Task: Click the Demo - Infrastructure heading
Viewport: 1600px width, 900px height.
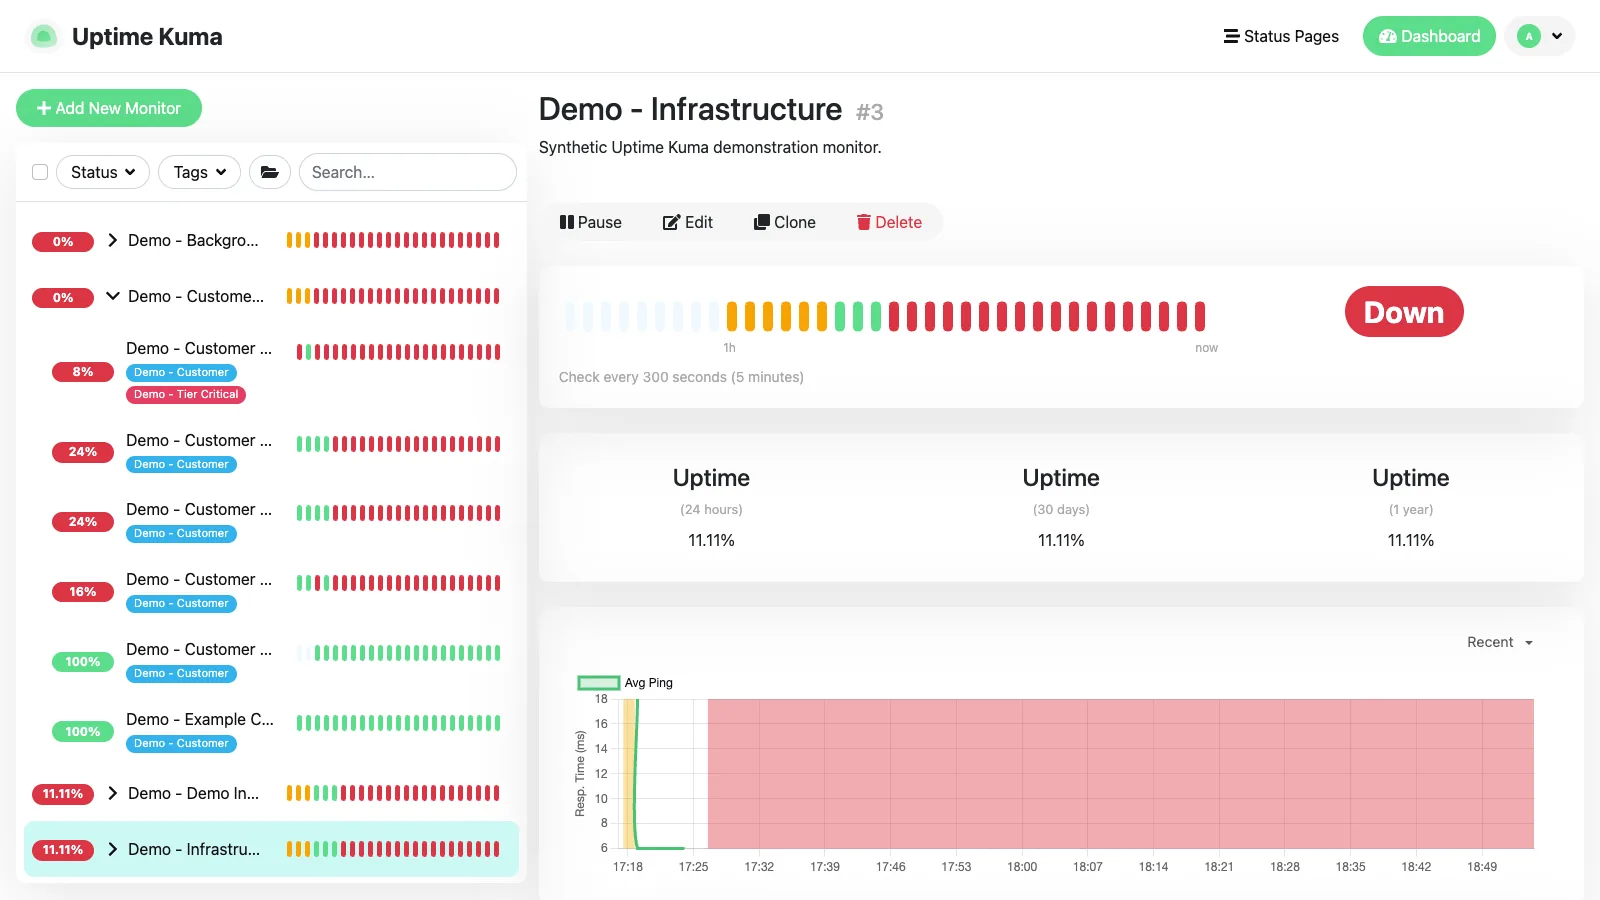Action: point(690,109)
